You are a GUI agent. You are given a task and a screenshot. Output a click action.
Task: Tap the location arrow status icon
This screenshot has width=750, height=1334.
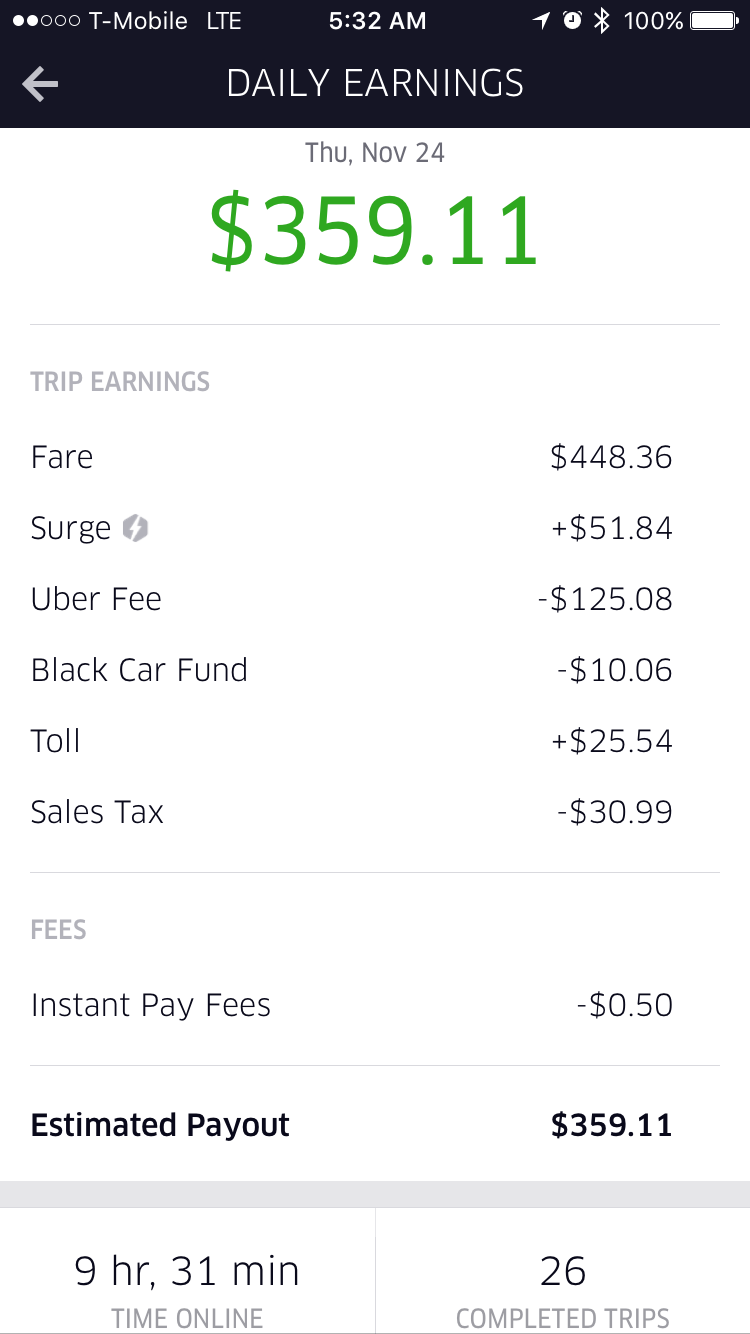542,21
